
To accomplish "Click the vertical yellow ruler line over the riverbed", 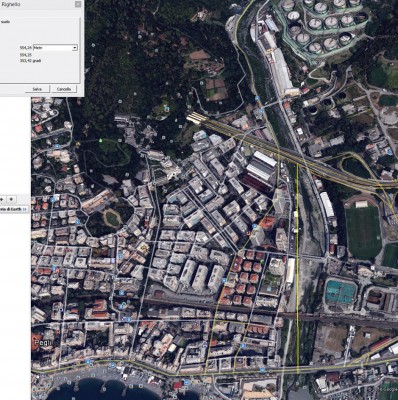I will pyautogui.click(x=297, y=268).
